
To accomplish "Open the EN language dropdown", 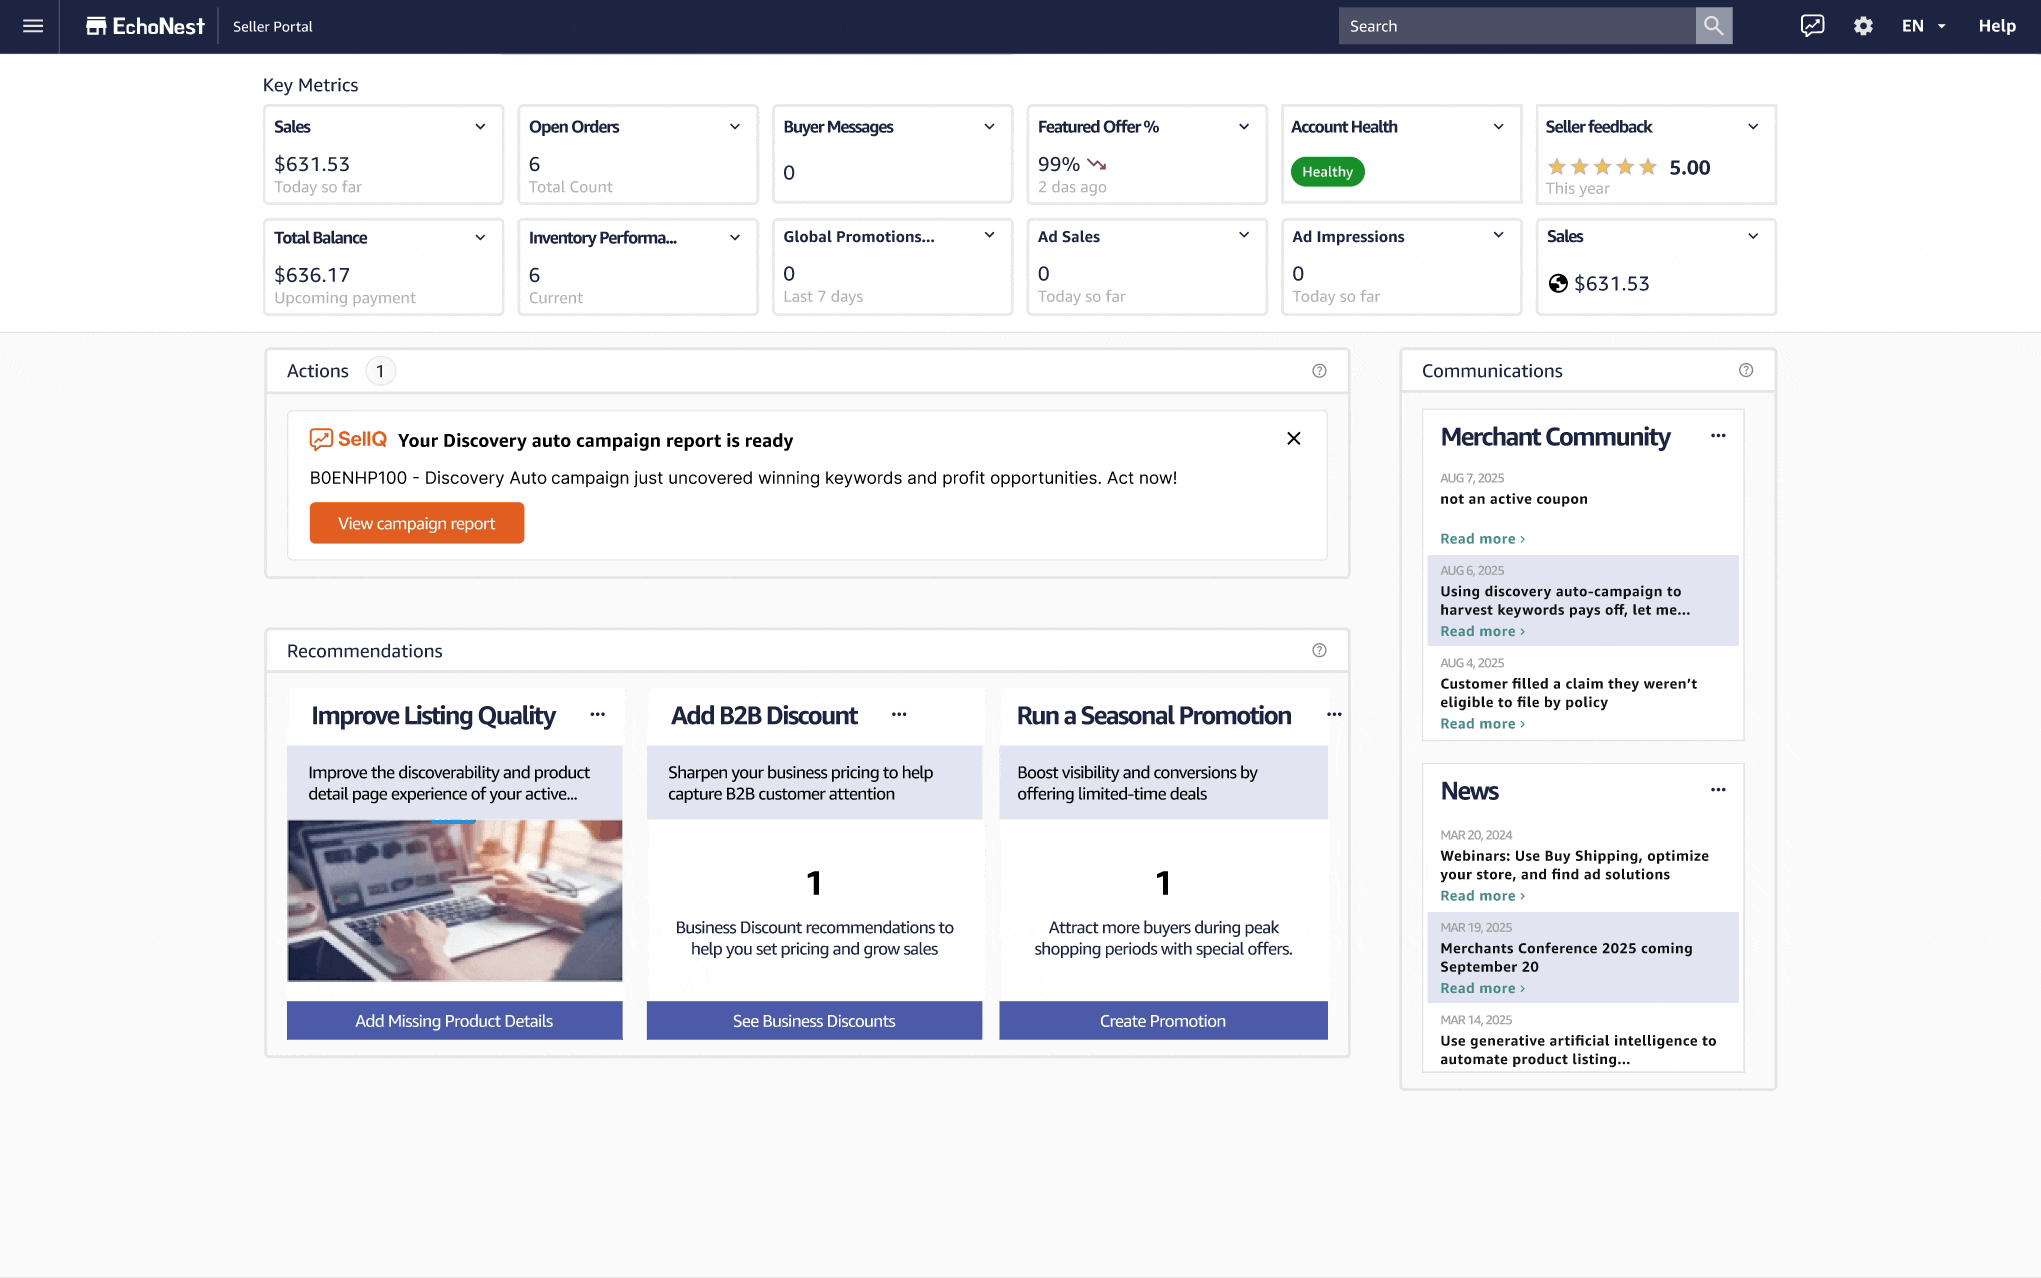I will click(x=1923, y=26).
